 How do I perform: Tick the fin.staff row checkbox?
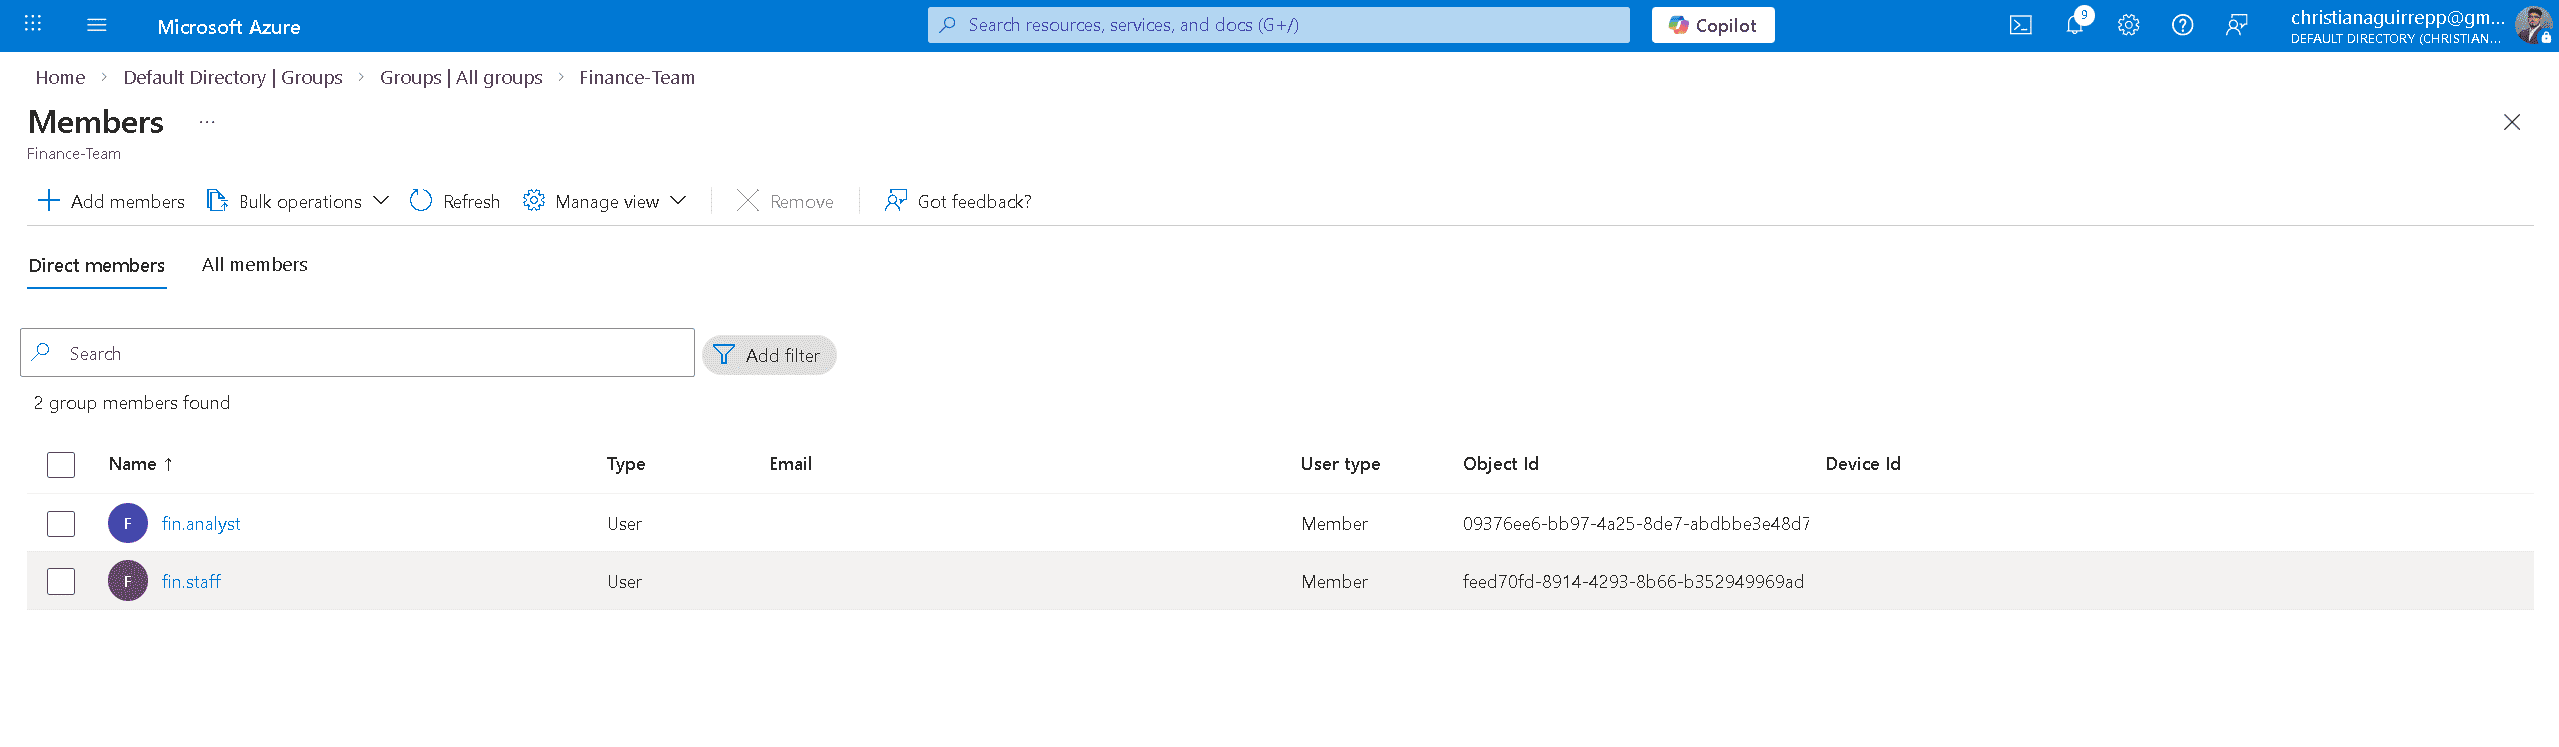coord(61,581)
